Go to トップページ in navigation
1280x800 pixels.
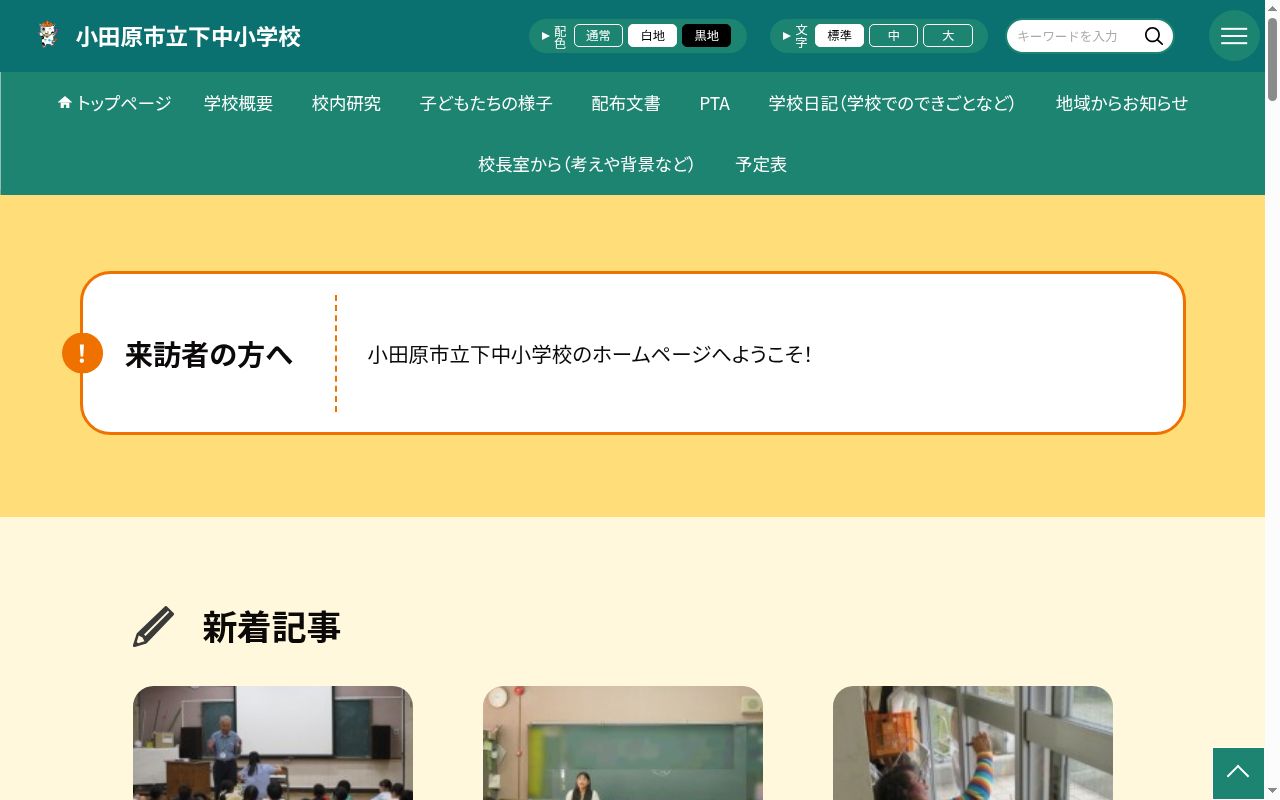tap(115, 103)
